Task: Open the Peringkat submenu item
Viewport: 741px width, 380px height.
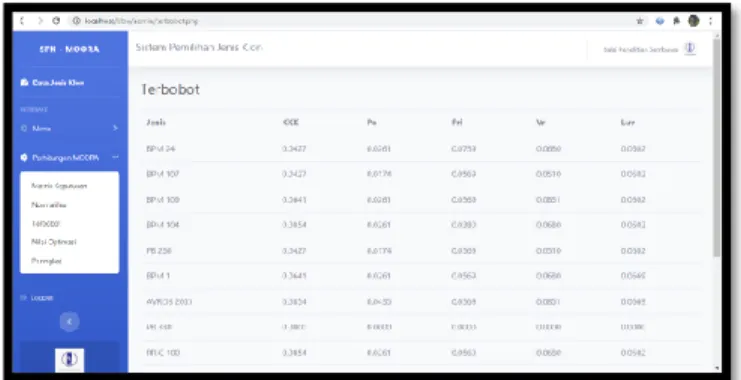Action: 46,261
